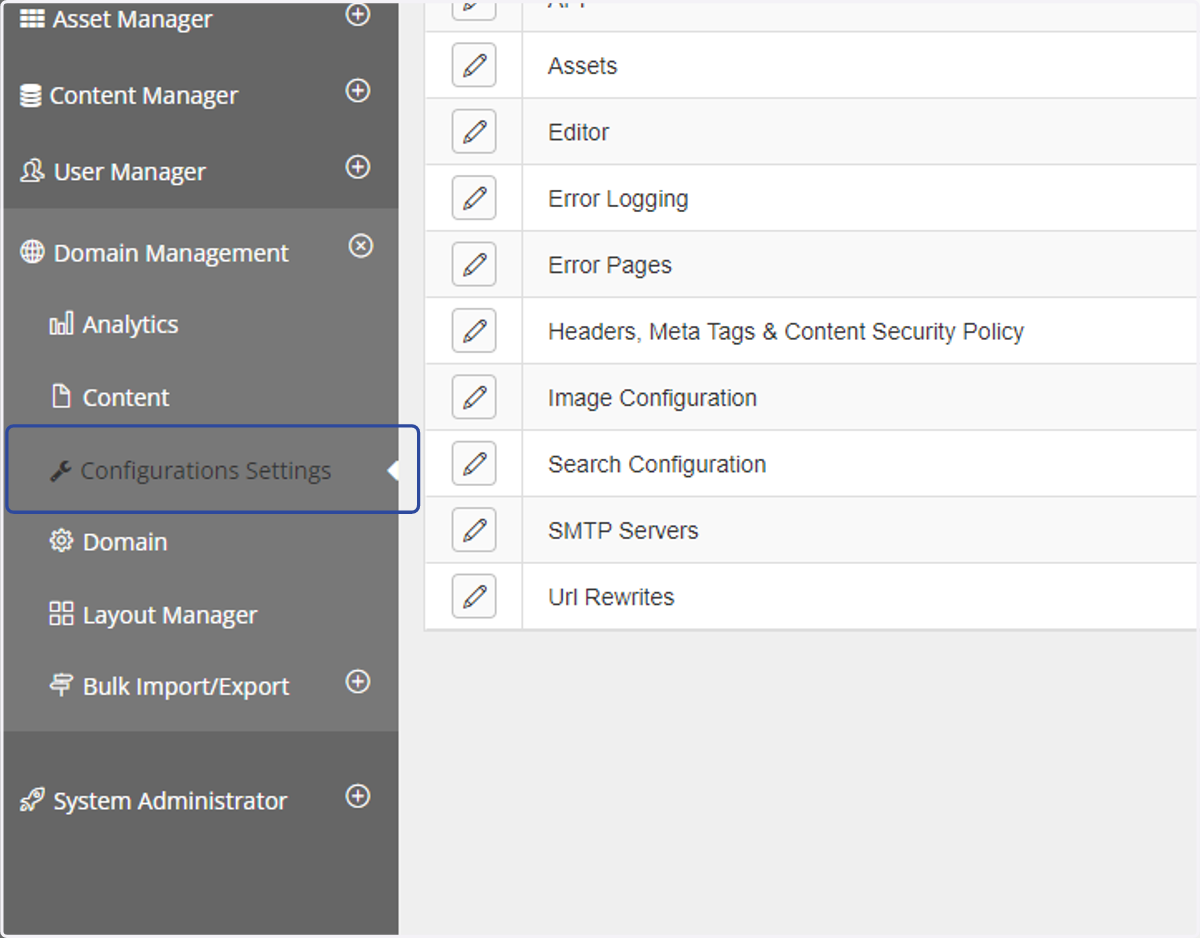The width and height of the screenshot is (1200, 938).
Task: Edit the Error Logging configuration
Action: click(x=474, y=198)
